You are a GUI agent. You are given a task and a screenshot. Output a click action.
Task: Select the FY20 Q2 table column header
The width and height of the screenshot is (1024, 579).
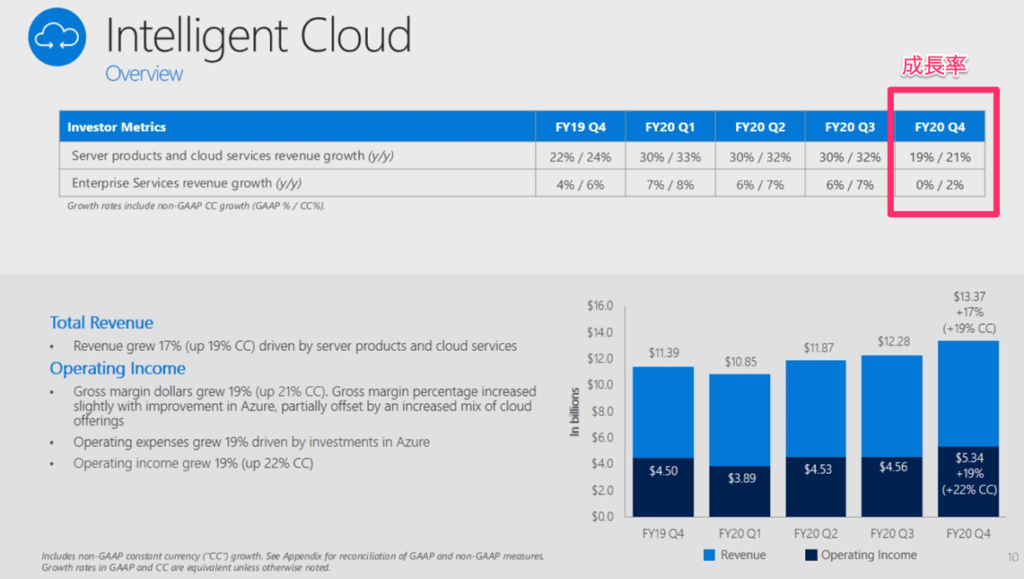[x=760, y=127]
